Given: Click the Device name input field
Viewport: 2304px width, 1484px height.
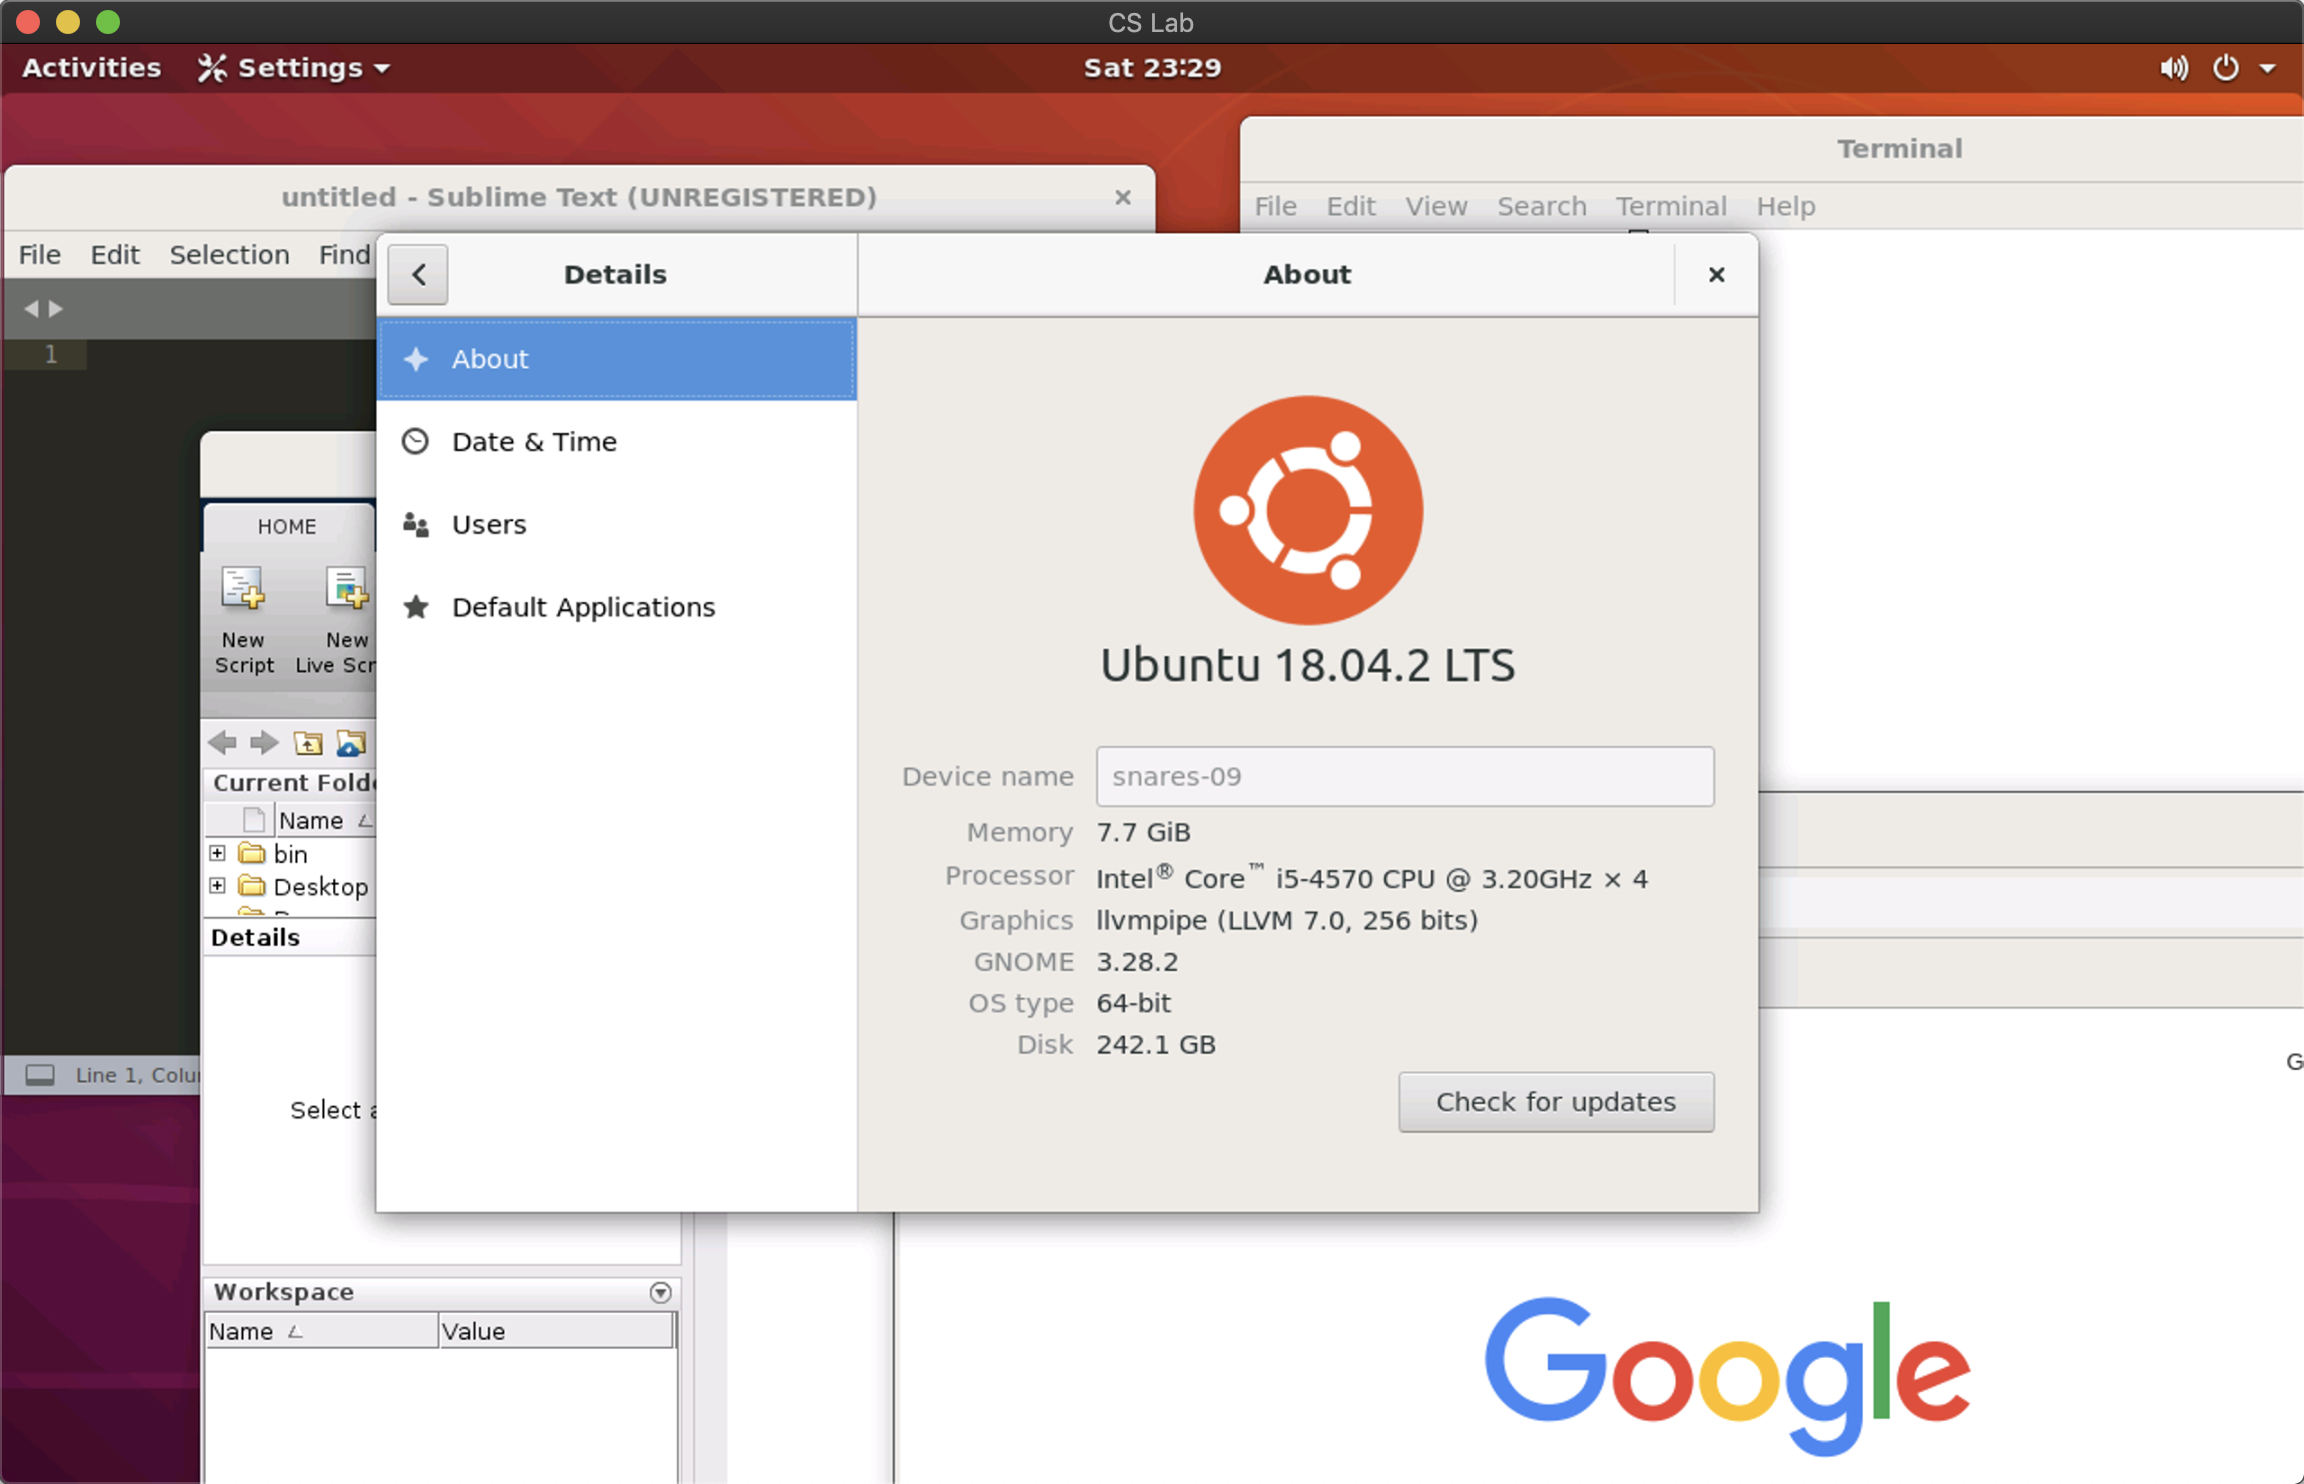Looking at the screenshot, I should point(1404,776).
